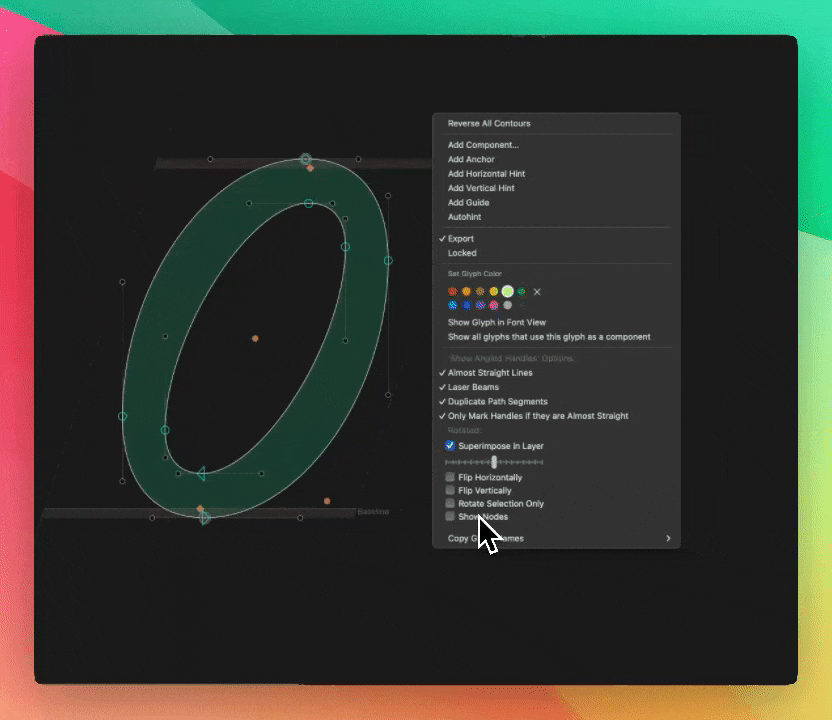This screenshot has width=832, height=720.
Task: Check Rotate Selection Only
Action: [450, 504]
